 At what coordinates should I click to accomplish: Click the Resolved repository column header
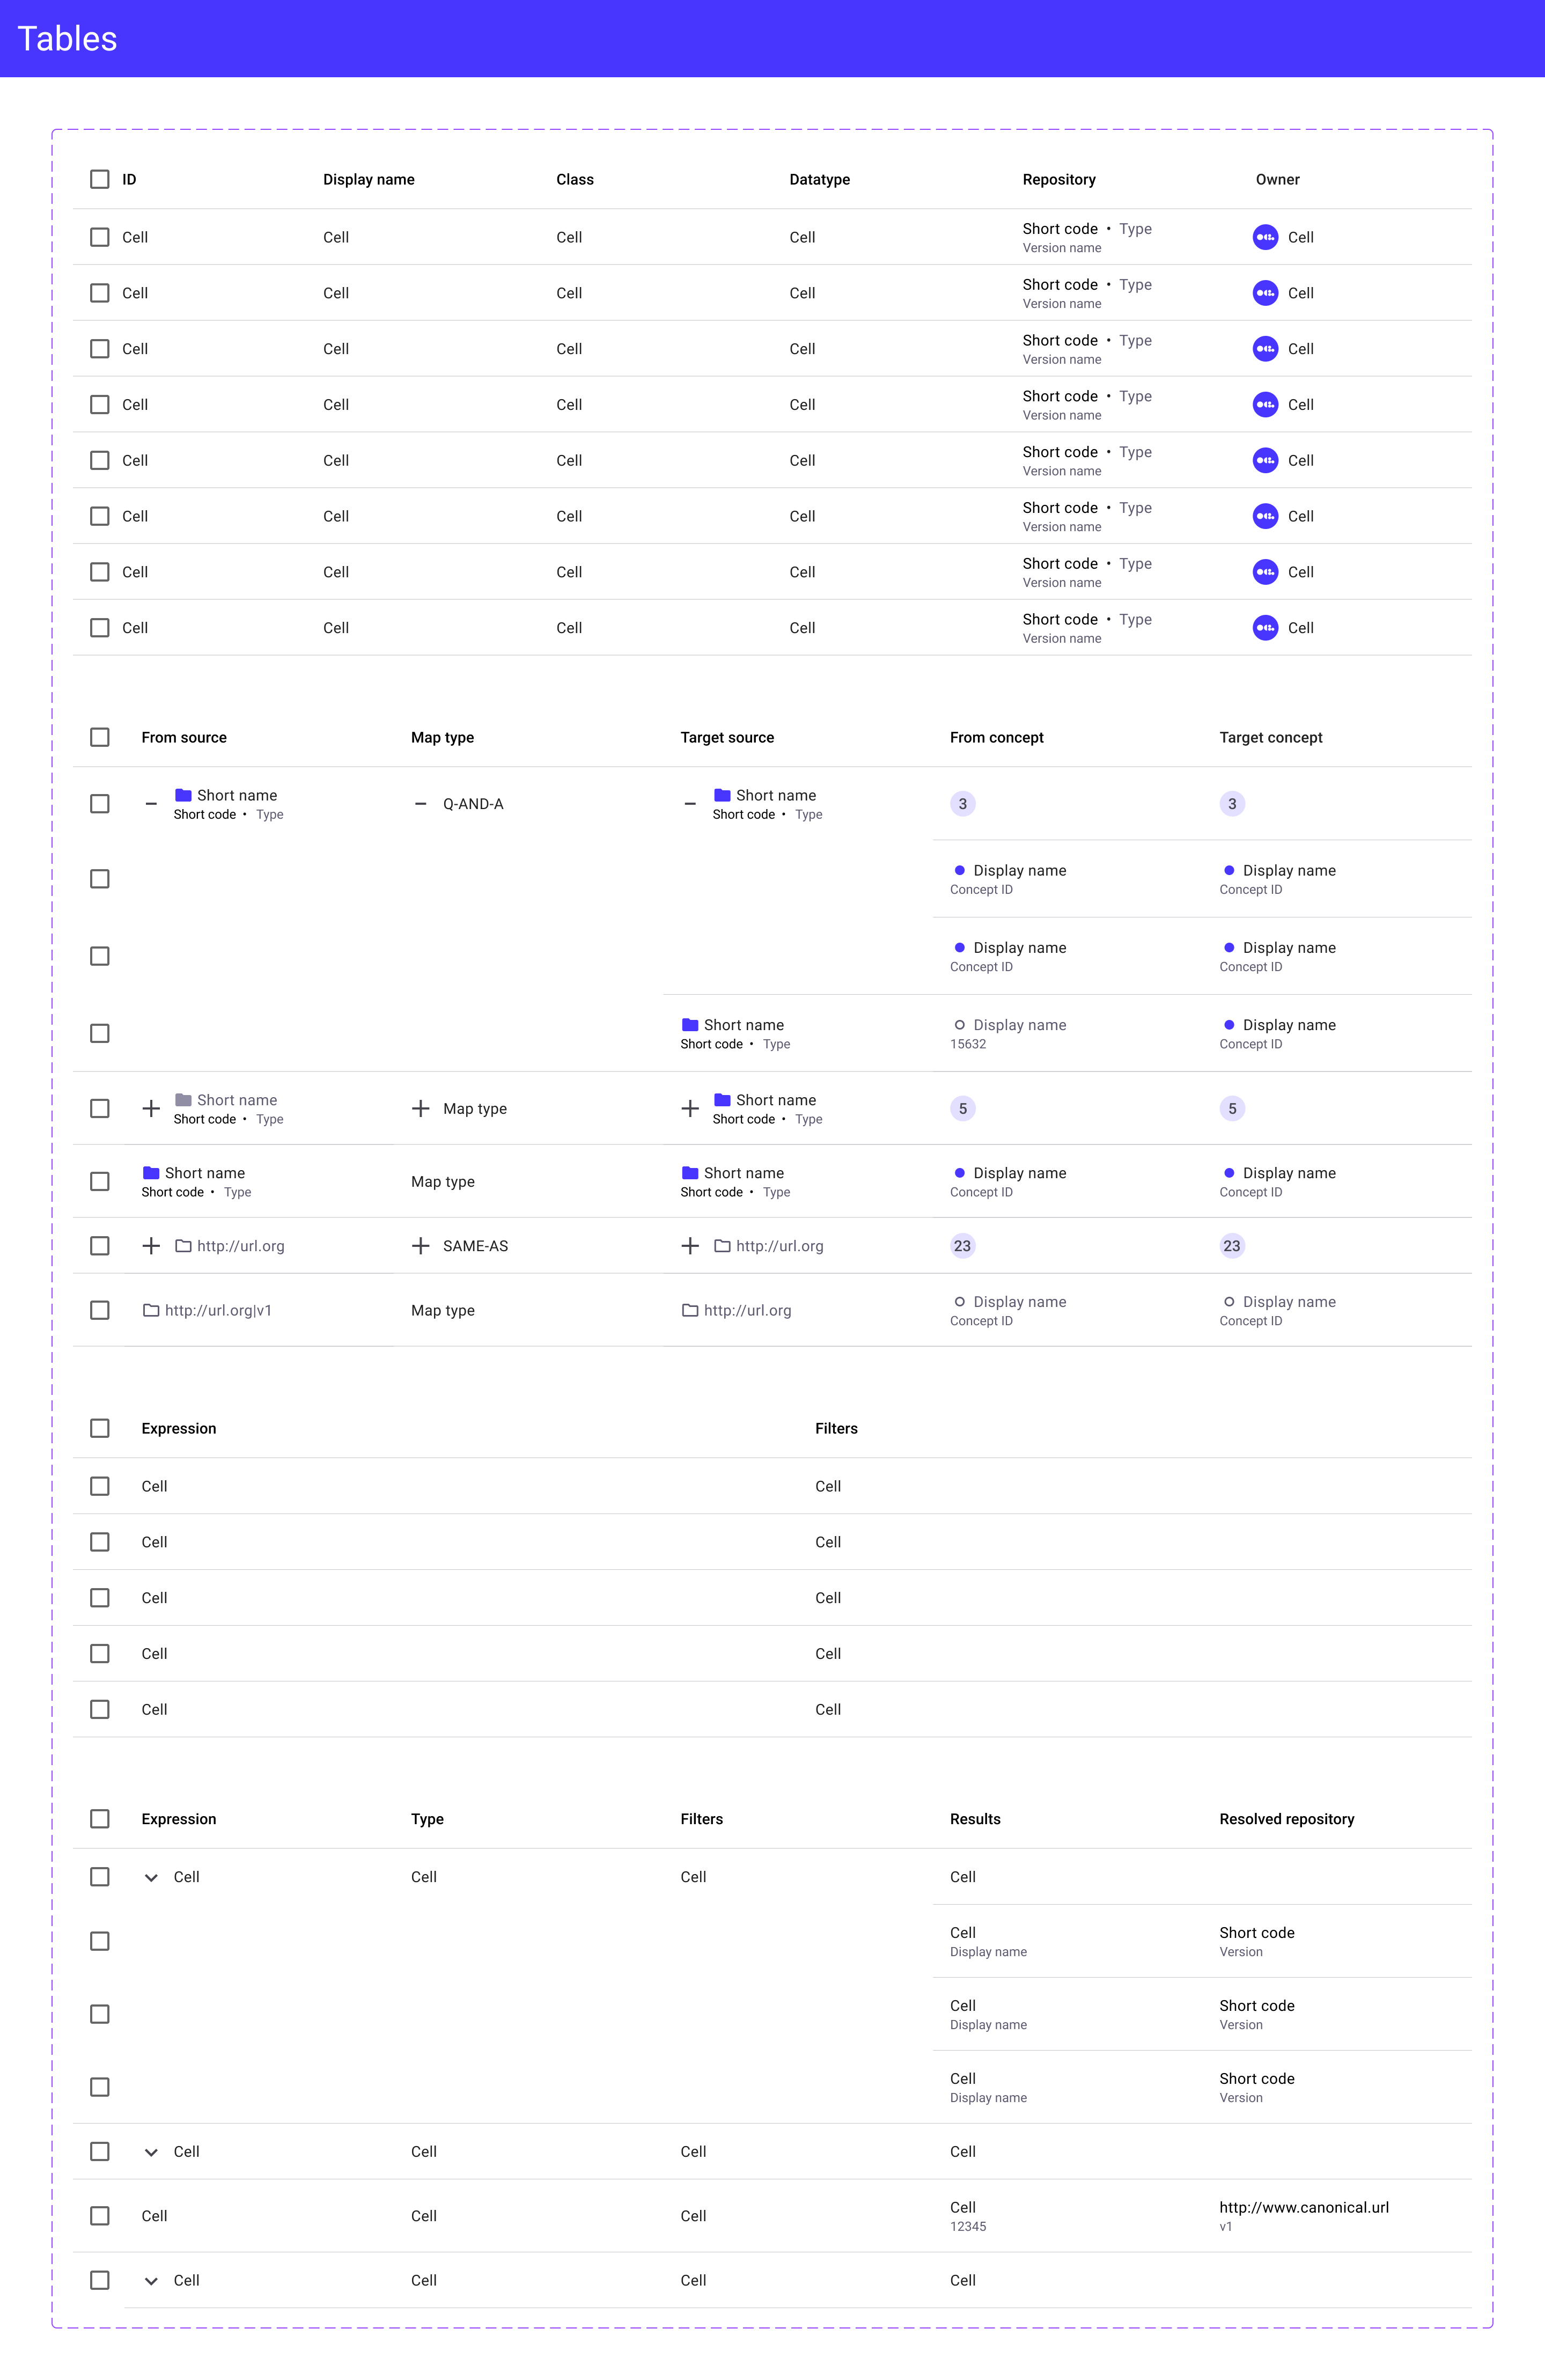pos(1286,1819)
